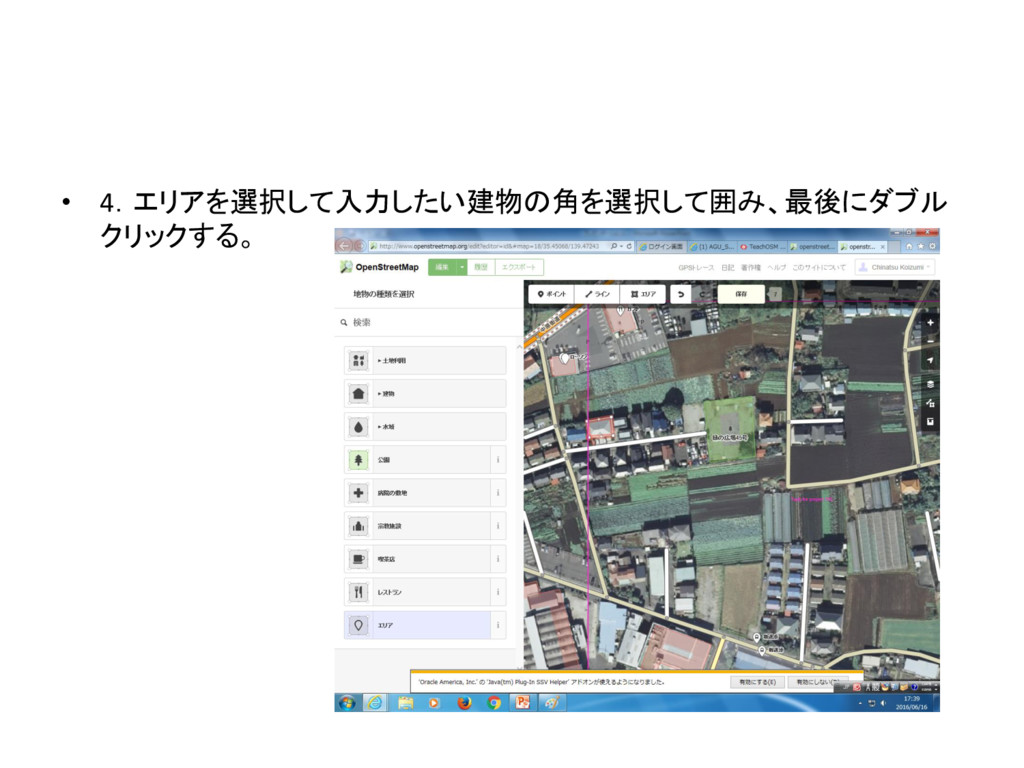Open info for the 病院の敷地 preset
1024x768 pixels.
[498, 492]
